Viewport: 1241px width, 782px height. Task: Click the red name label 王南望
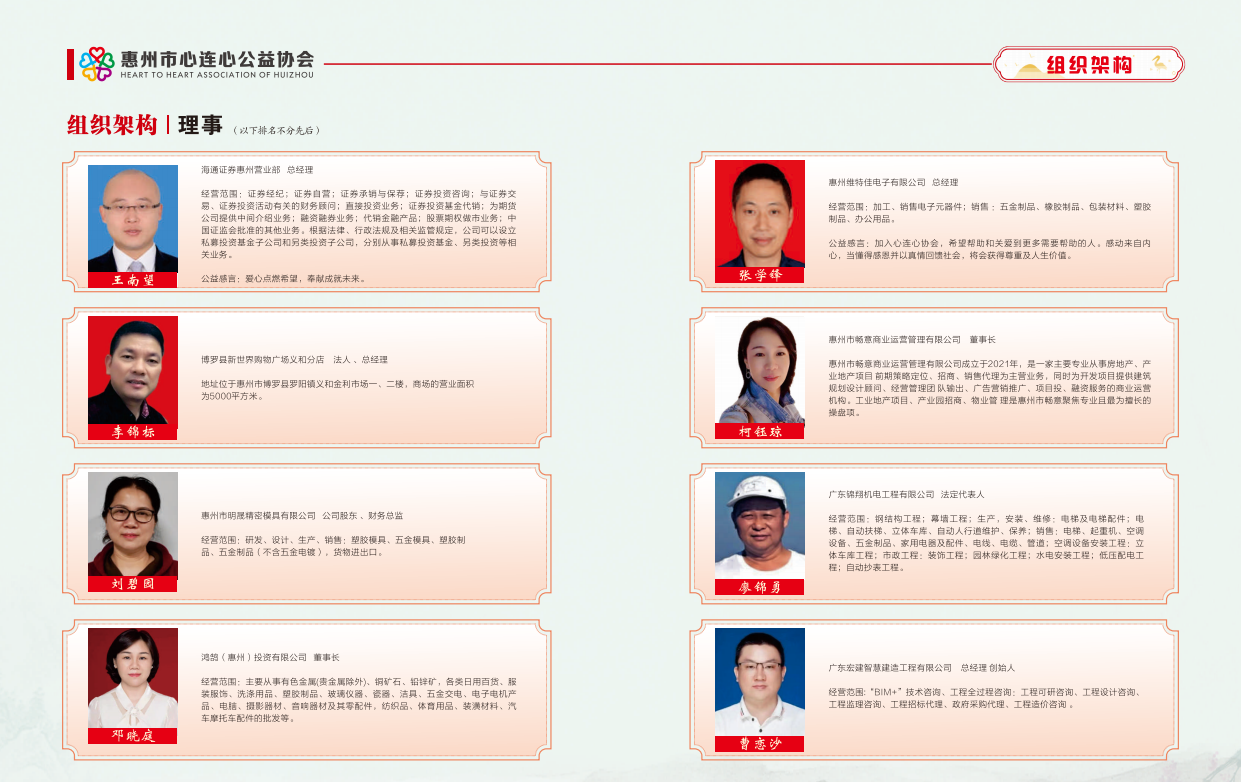point(133,280)
